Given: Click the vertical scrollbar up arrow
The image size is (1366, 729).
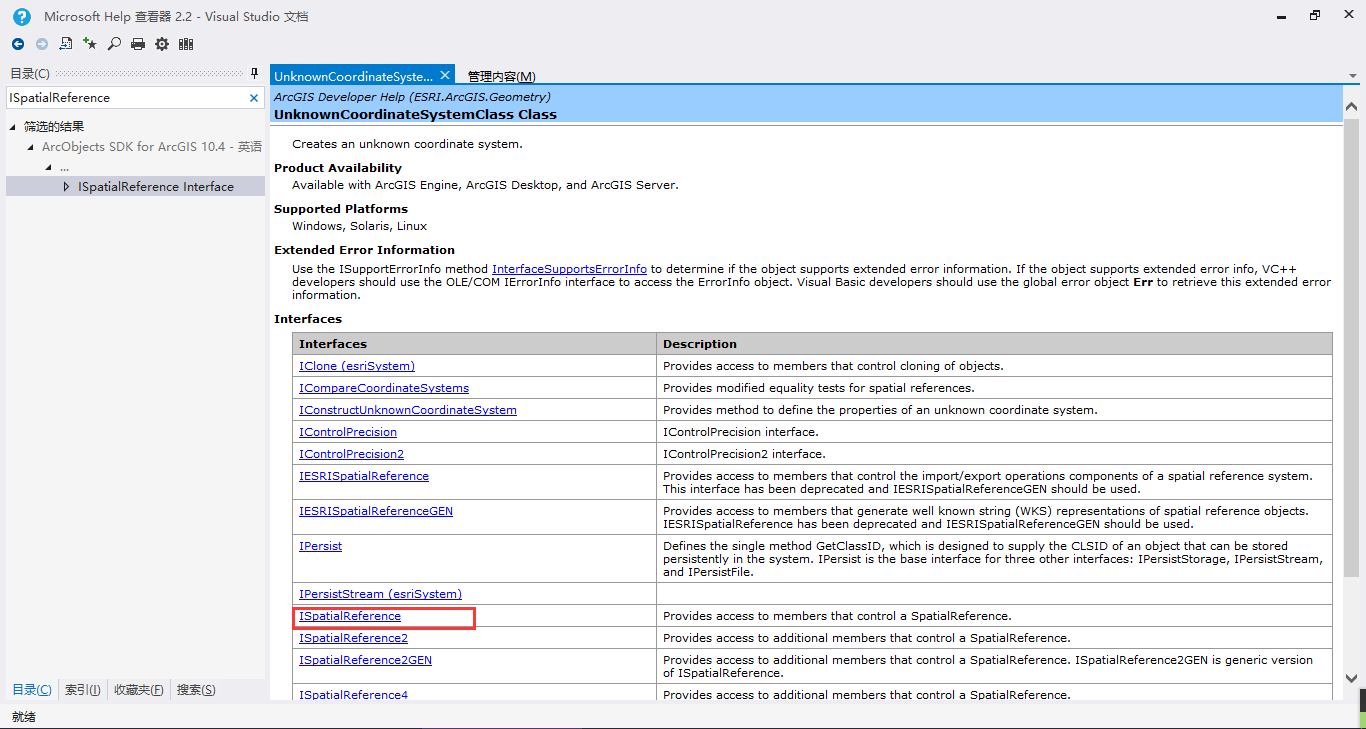Looking at the screenshot, I should [x=1352, y=106].
